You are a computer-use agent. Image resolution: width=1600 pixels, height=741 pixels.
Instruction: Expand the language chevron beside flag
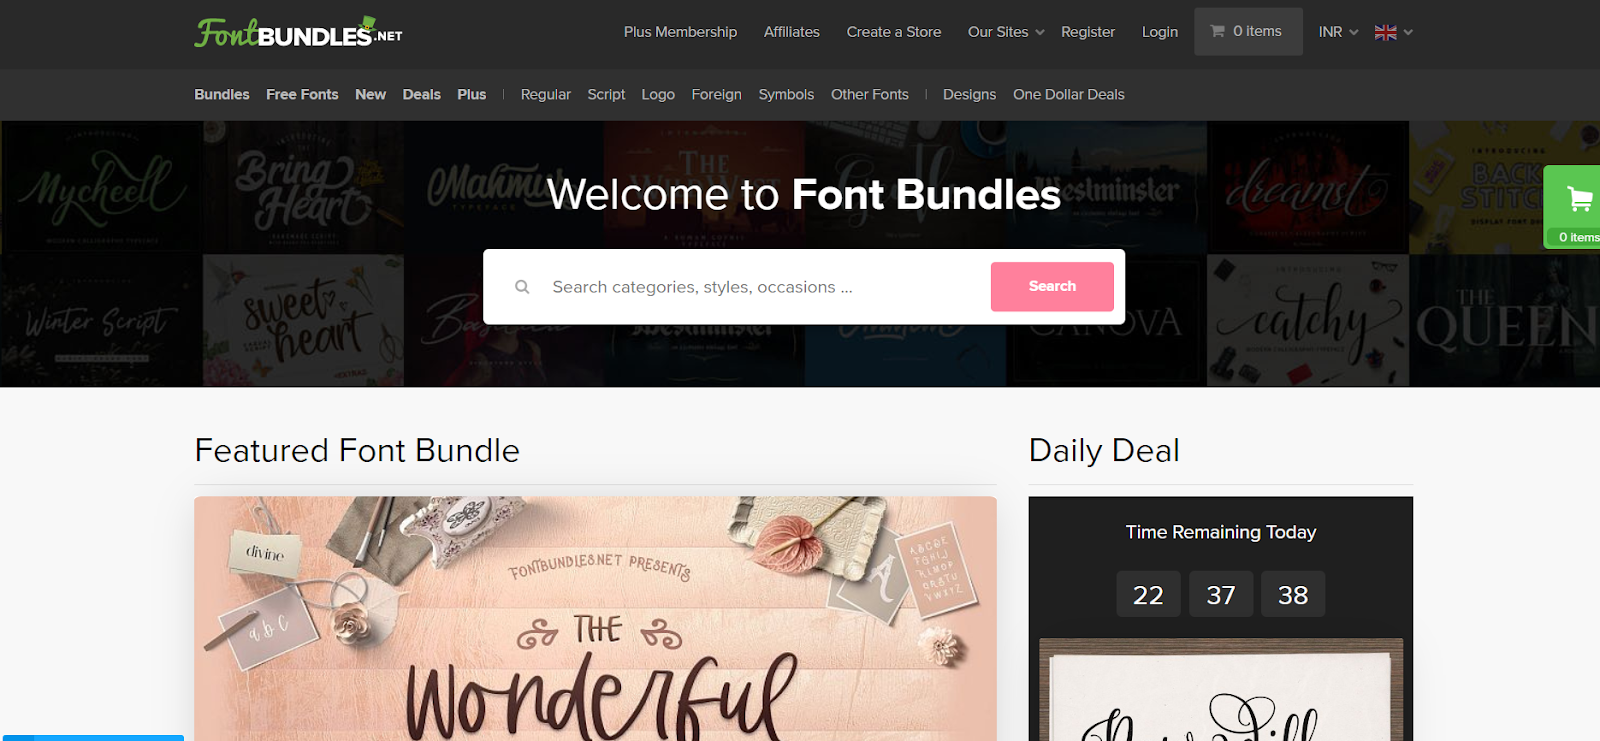tap(1408, 32)
